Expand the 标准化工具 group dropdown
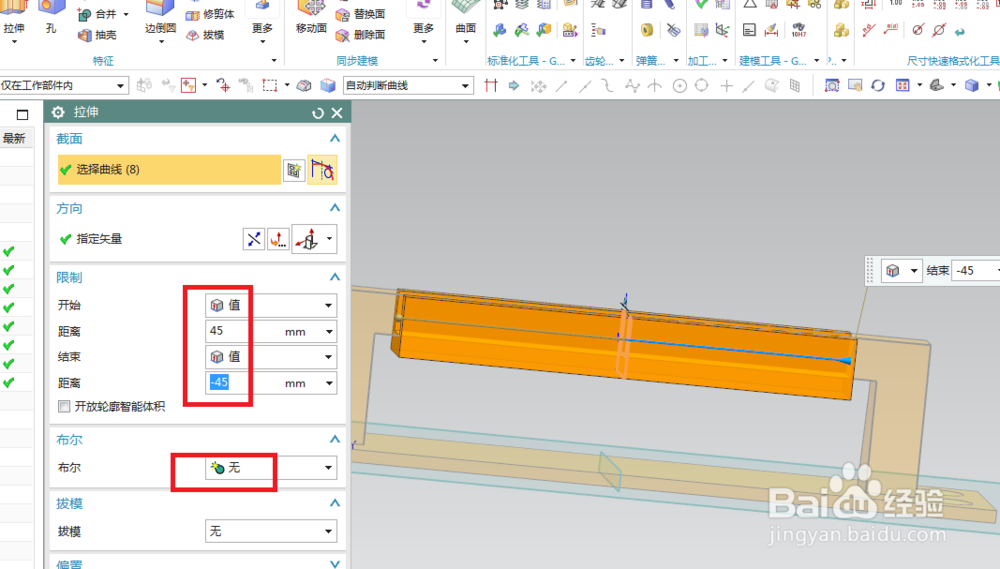 (573, 61)
